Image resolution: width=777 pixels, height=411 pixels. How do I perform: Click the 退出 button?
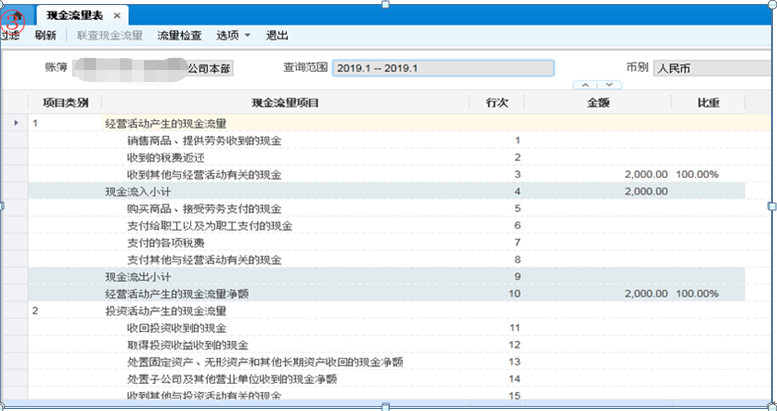[277, 36]
